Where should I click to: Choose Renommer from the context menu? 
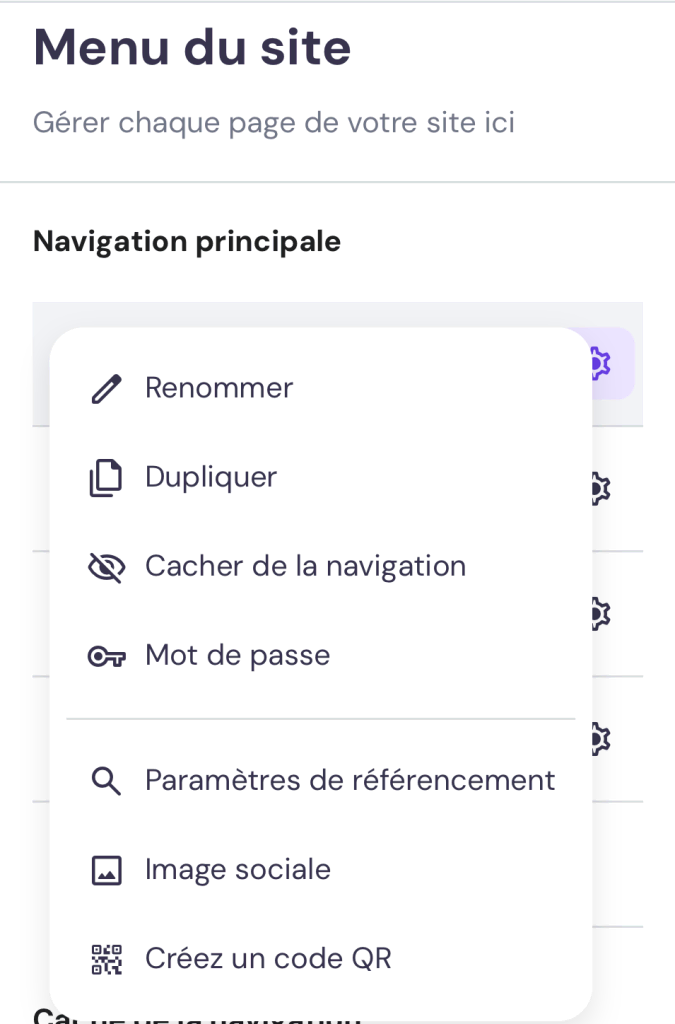click(x=219, y=388)
